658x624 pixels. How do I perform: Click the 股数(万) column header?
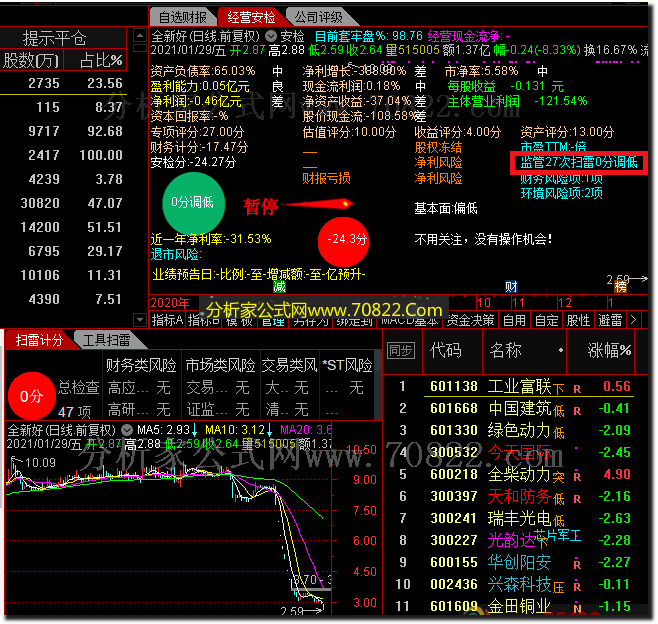pos(31,60)
